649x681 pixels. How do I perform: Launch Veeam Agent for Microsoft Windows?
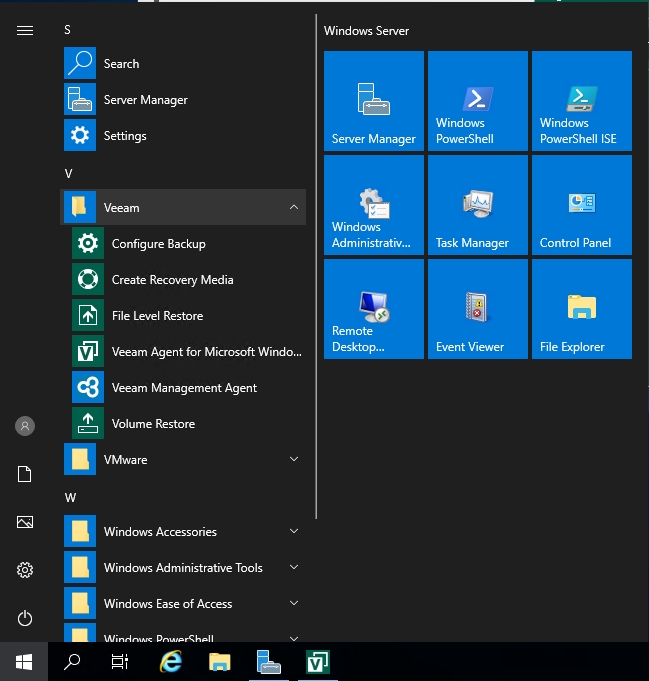205,352
